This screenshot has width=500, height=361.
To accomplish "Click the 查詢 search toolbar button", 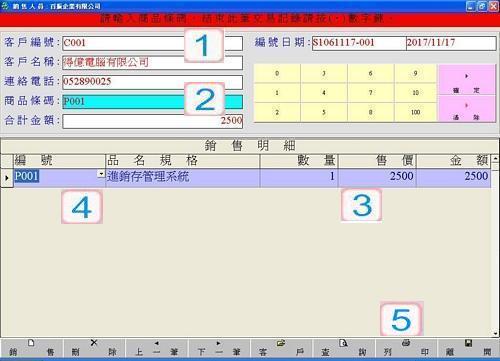I will 344,348.
